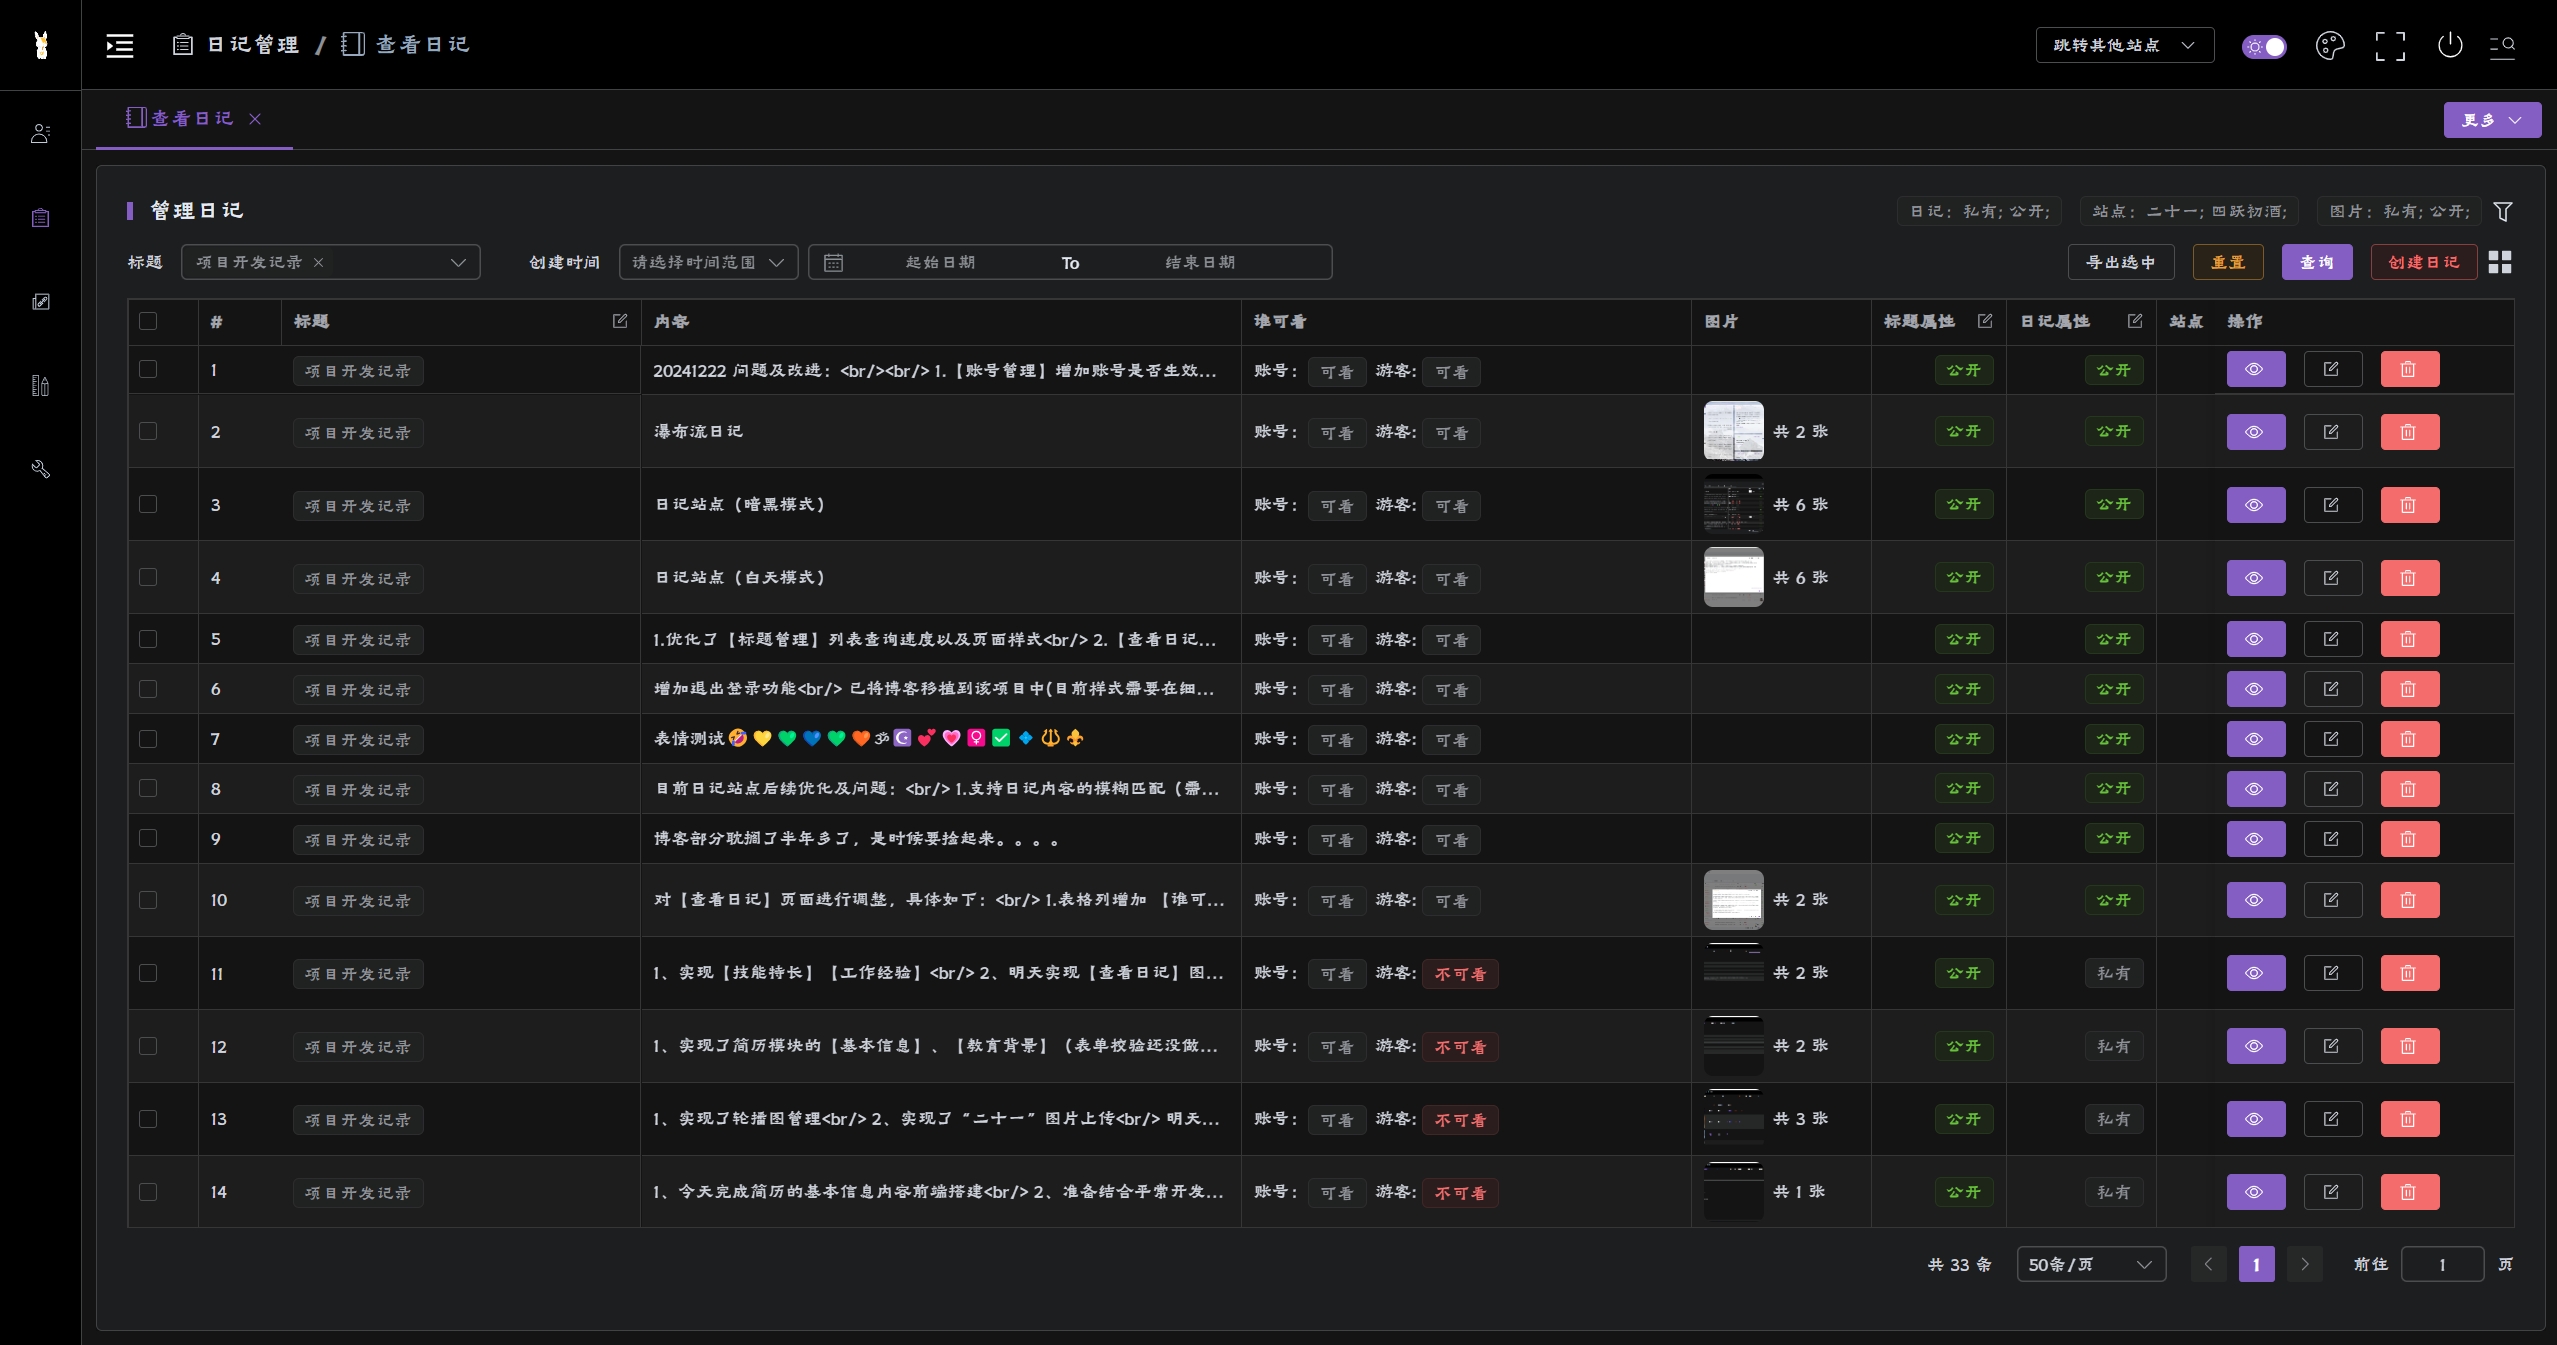
Task: Expand the 跳转其他站点 dropdown
Action: 2124,45
